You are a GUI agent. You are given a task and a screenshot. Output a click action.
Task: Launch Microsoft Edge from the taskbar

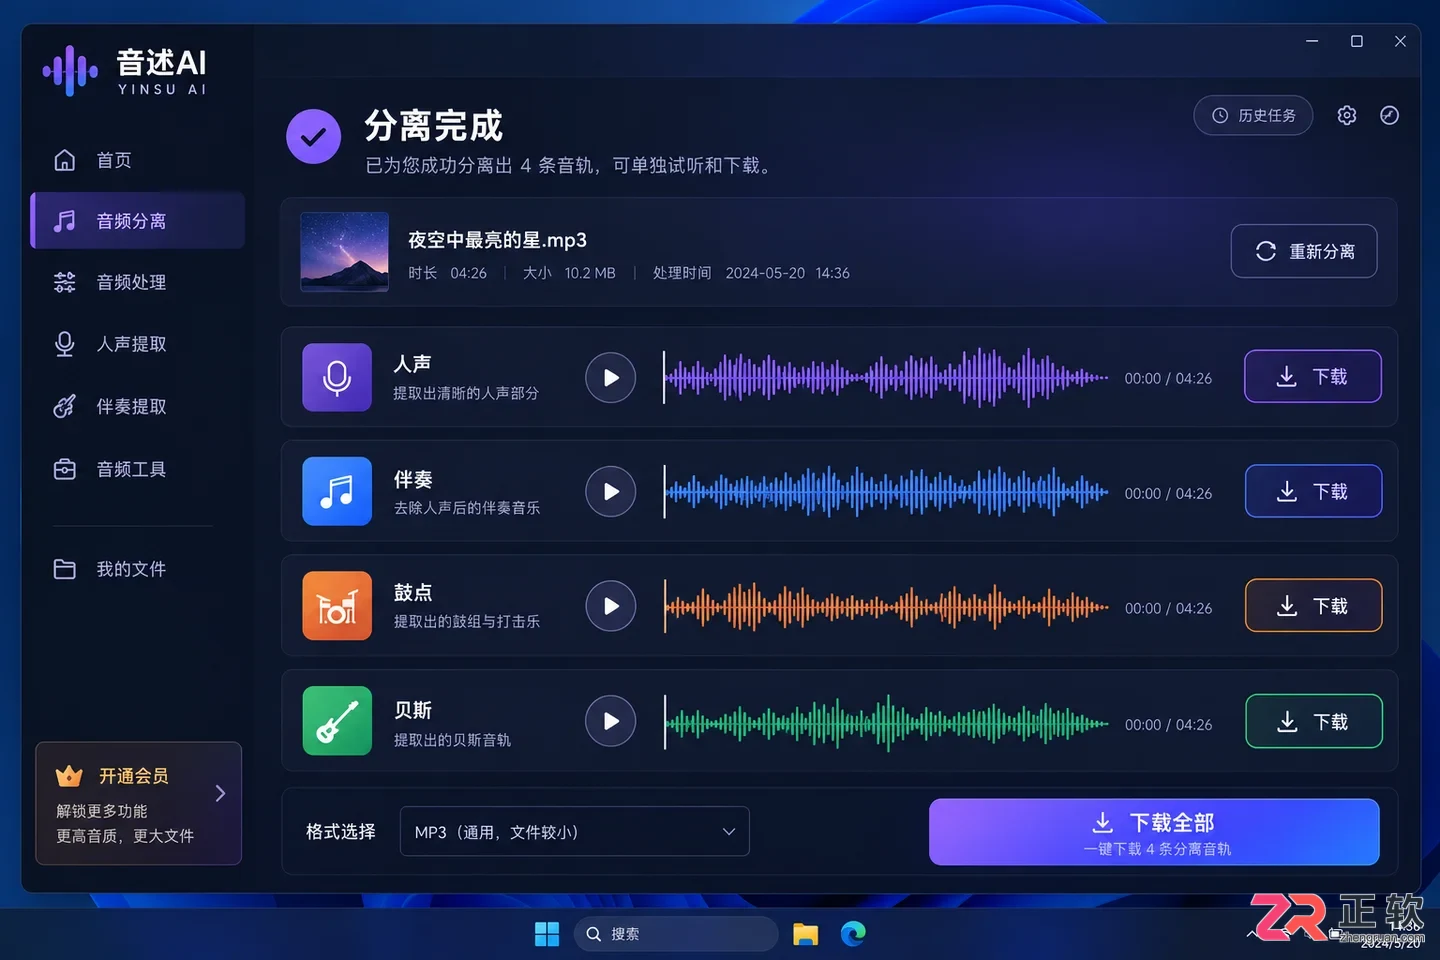853,934
